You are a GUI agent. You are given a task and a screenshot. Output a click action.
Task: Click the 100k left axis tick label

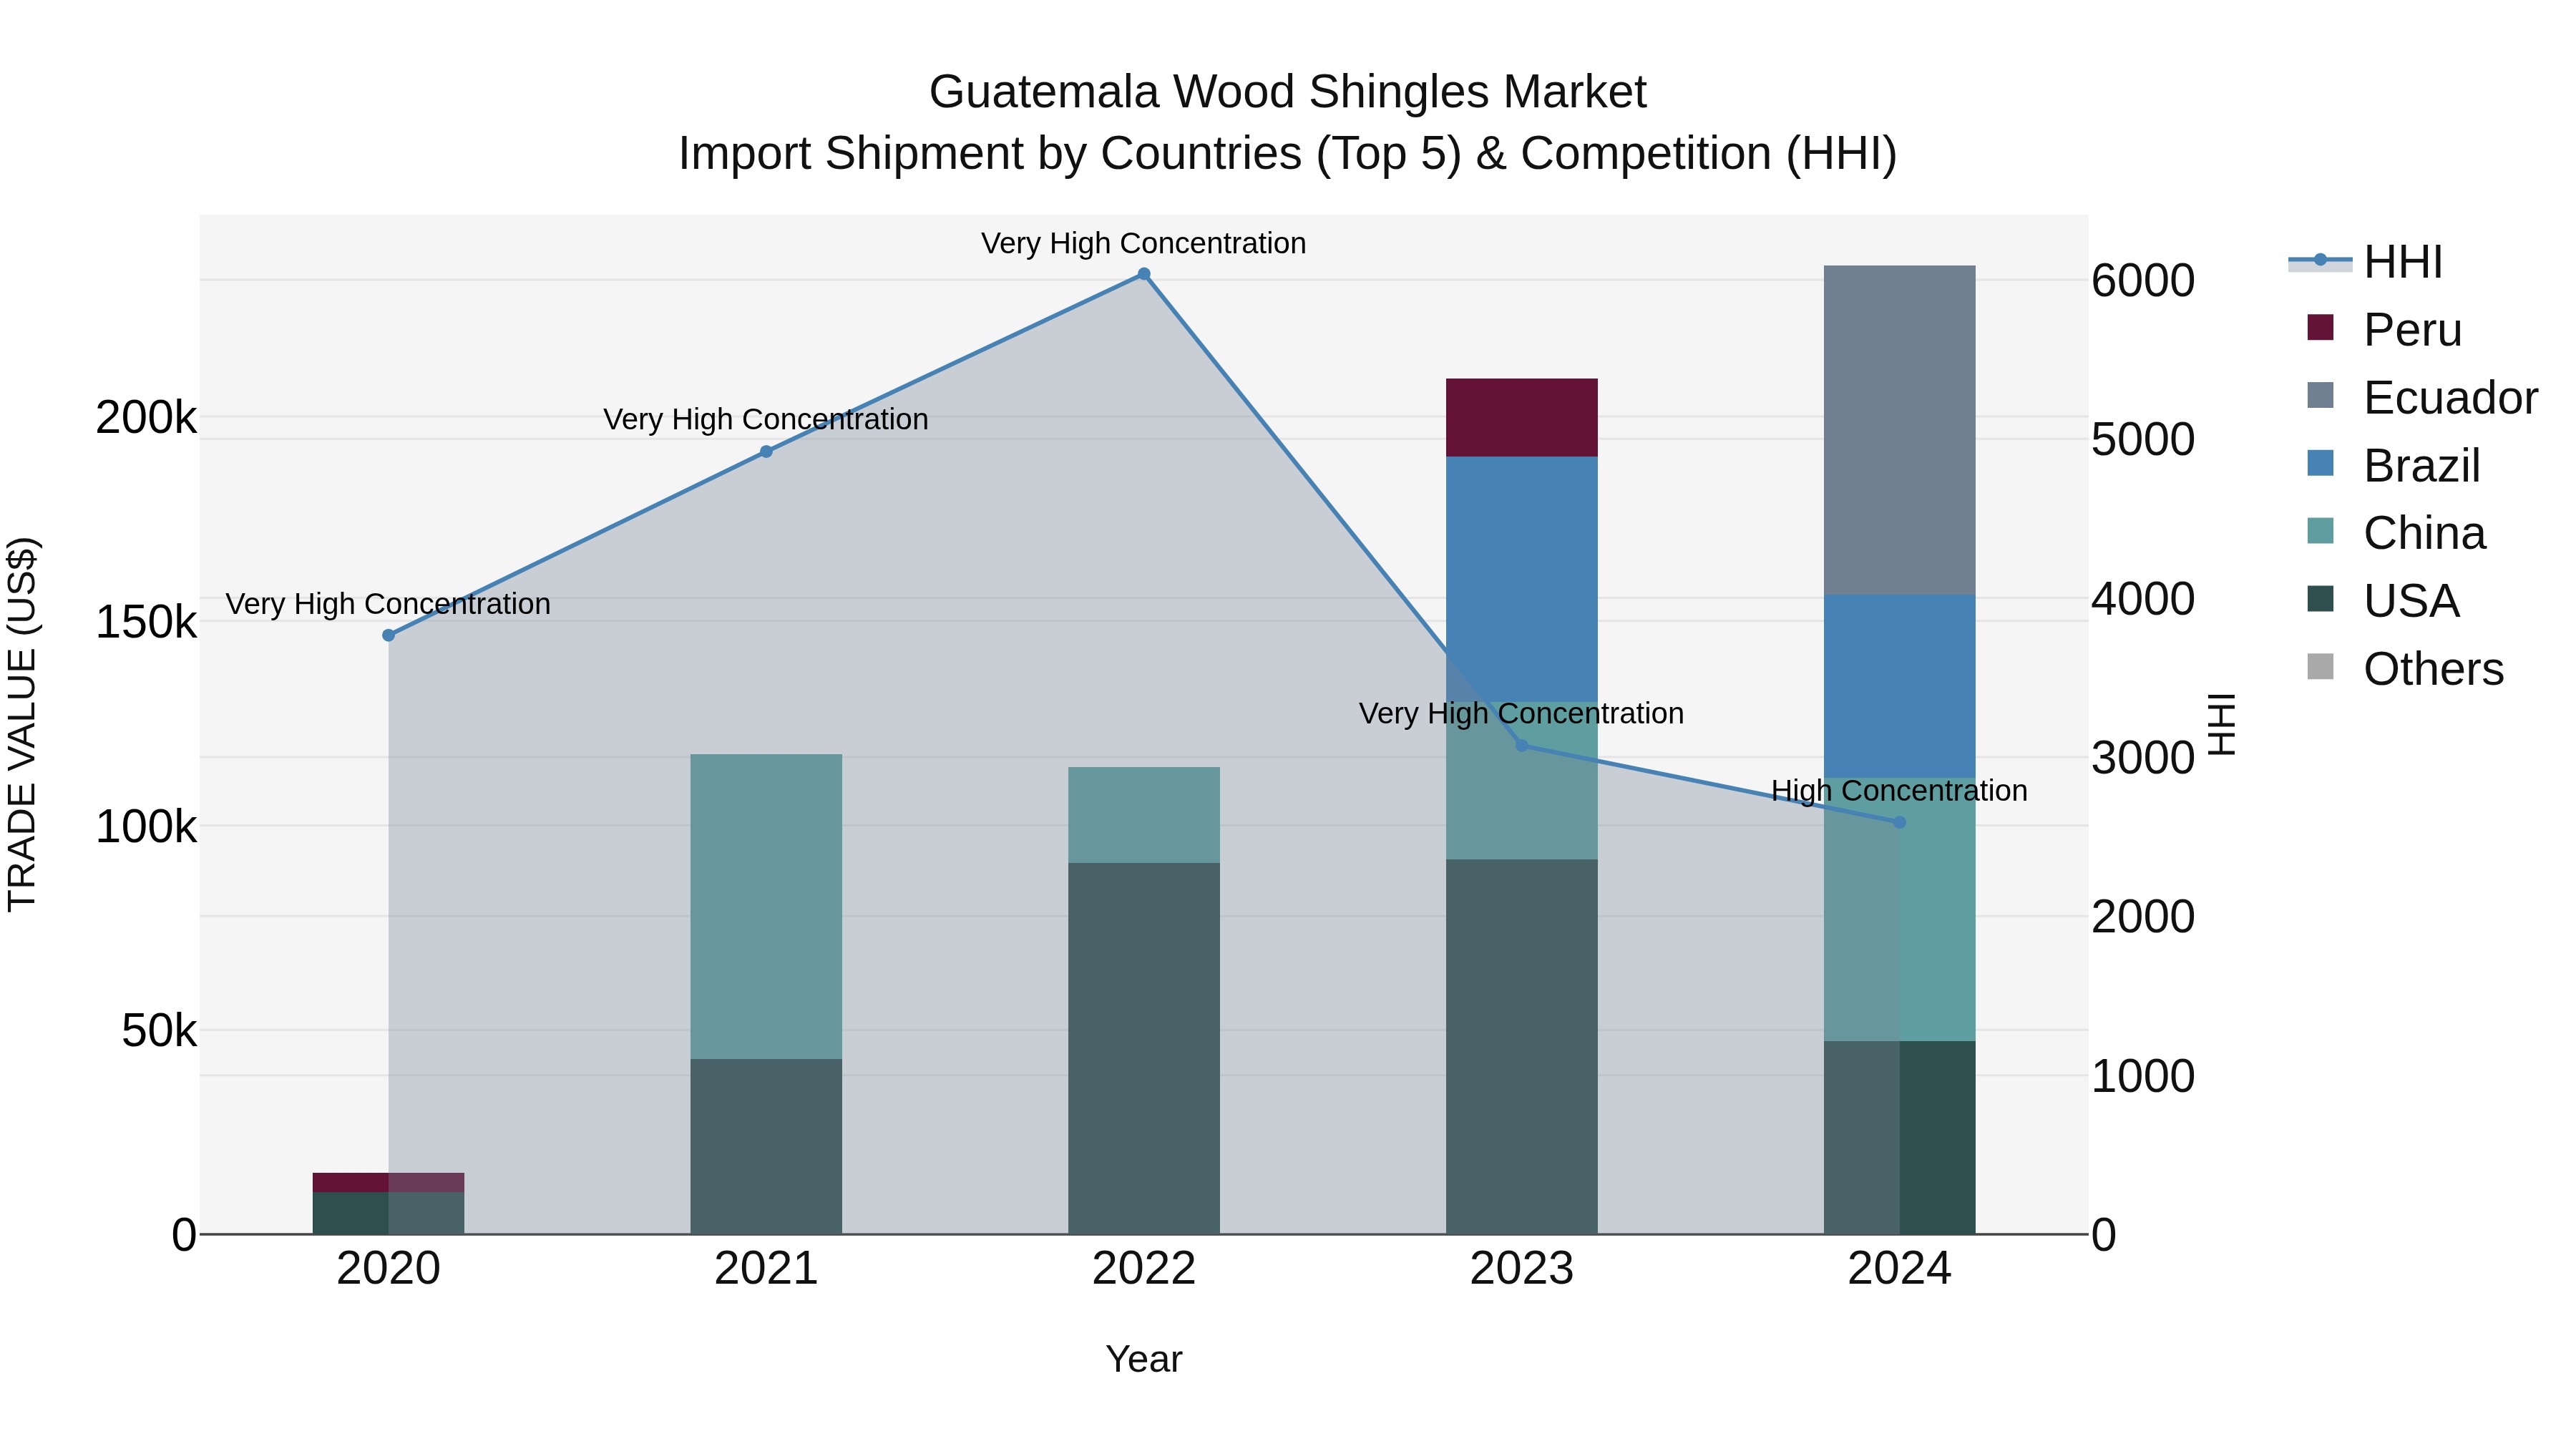click(147, 827)
